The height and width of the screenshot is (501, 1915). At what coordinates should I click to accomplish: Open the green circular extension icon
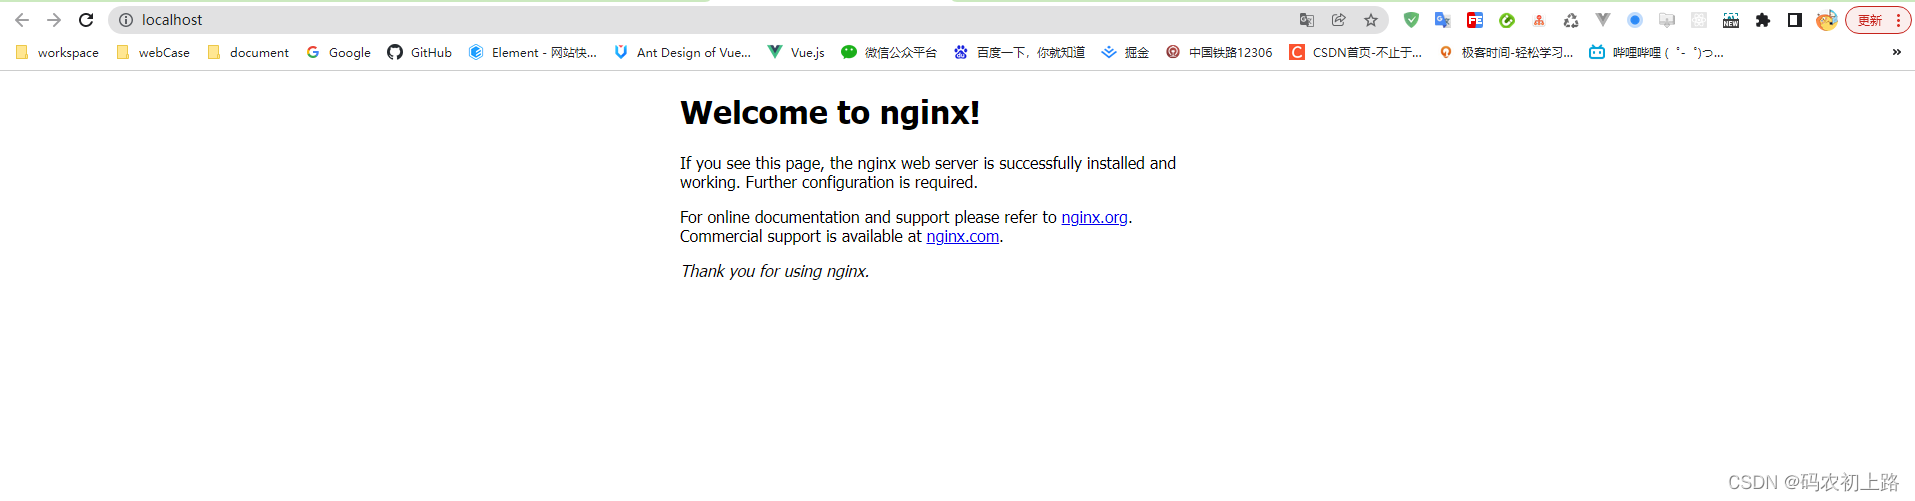(1507, 20)
